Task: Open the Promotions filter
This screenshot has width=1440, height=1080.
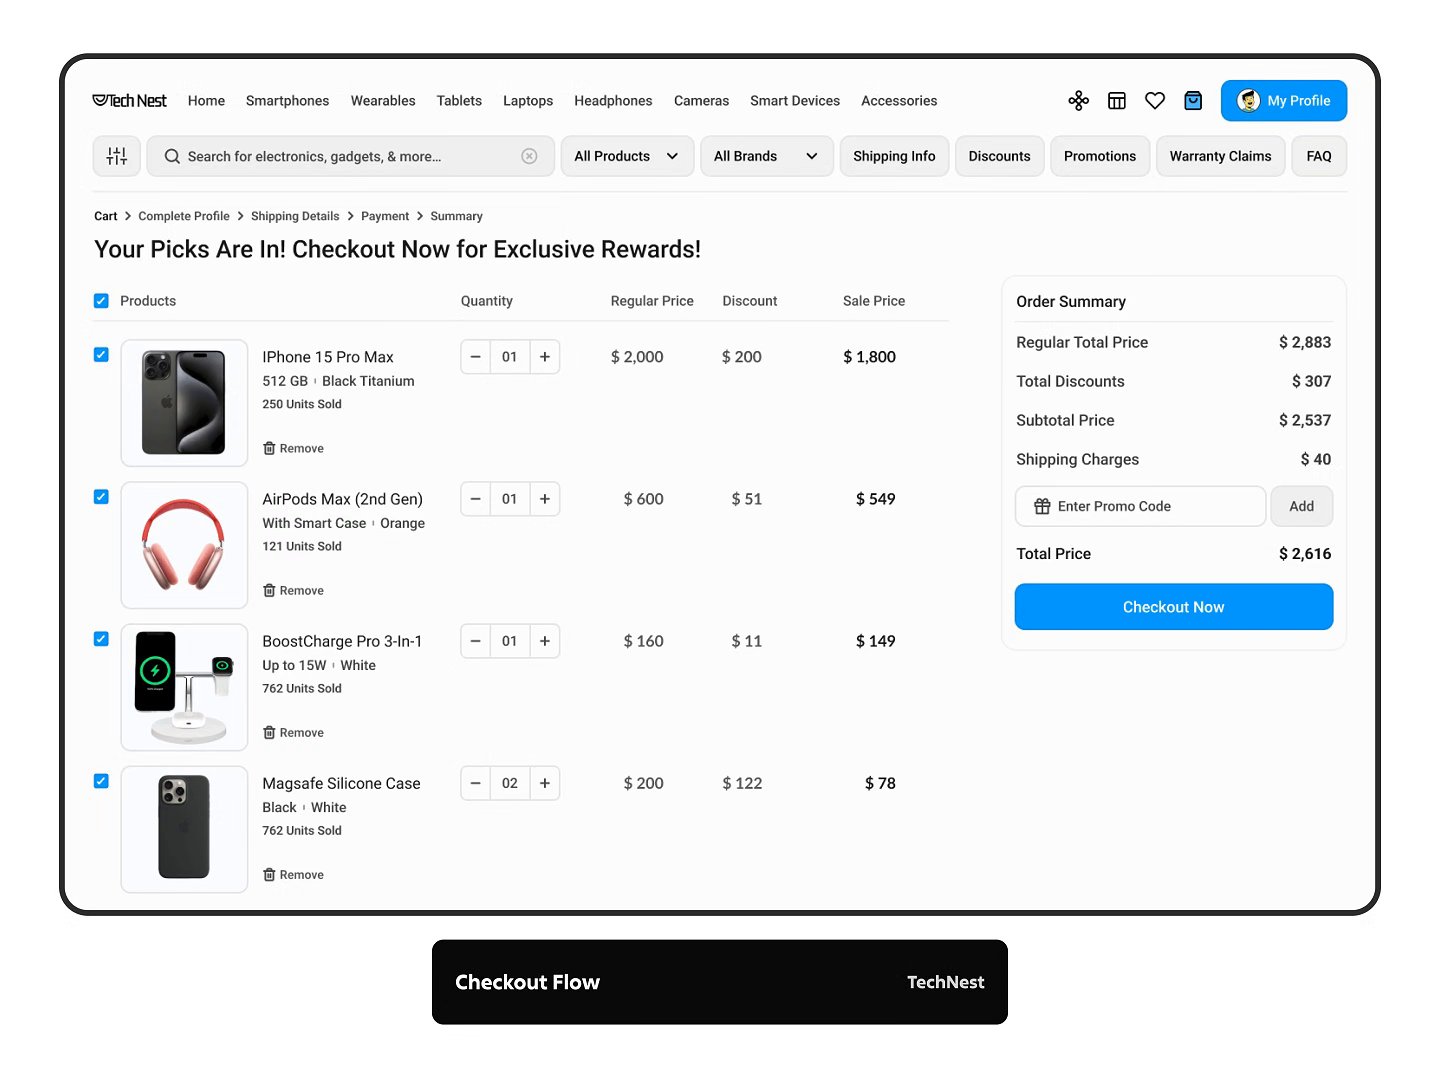Action: 1100,156
